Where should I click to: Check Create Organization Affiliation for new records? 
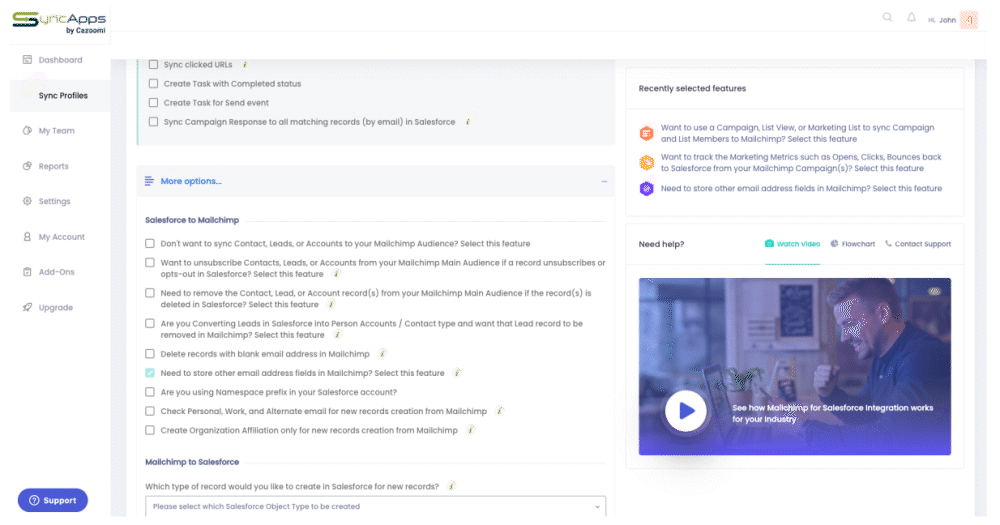150,431
